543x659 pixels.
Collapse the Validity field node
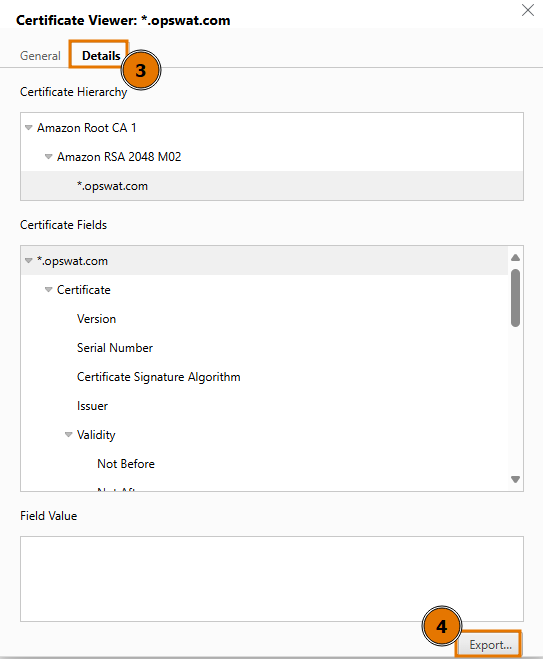pyautogui.click(x=69, y=435)
